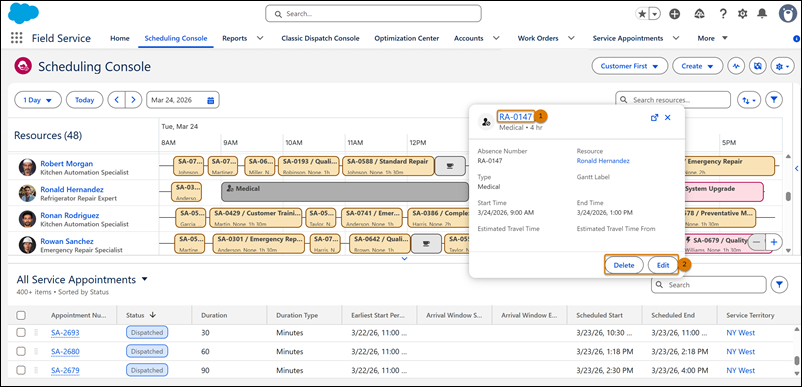Switch to the Scheduling Console tab
The image size is (802, 387).
pos(176,38)
